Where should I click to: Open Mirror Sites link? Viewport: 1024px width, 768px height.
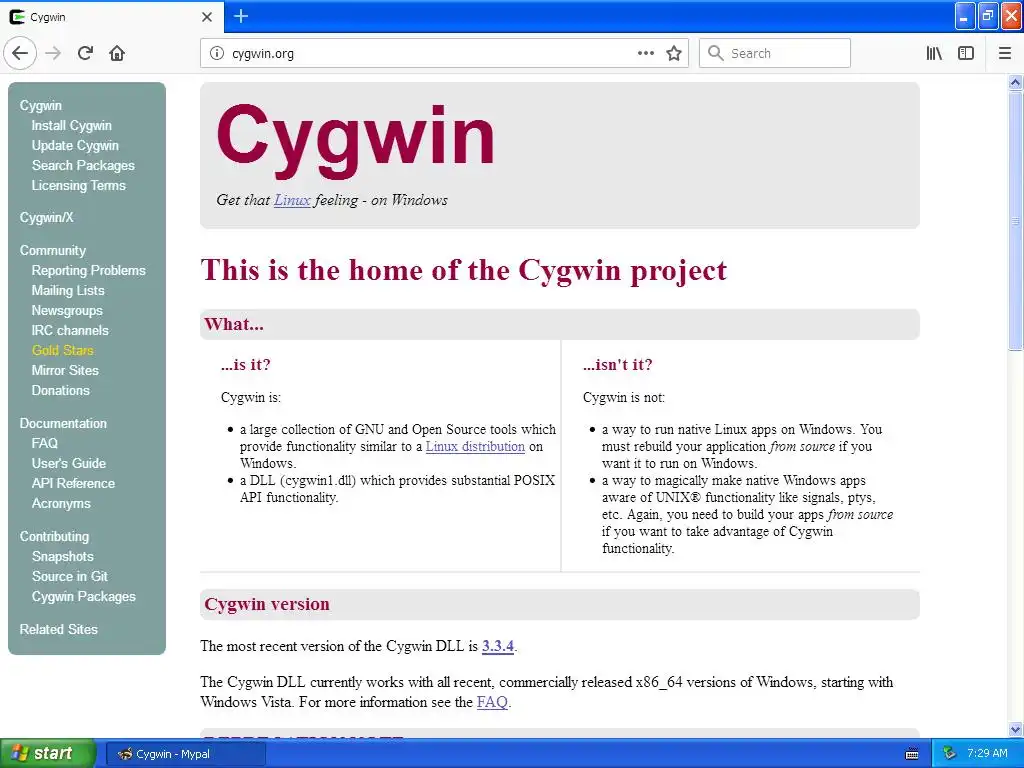[65, 370]
